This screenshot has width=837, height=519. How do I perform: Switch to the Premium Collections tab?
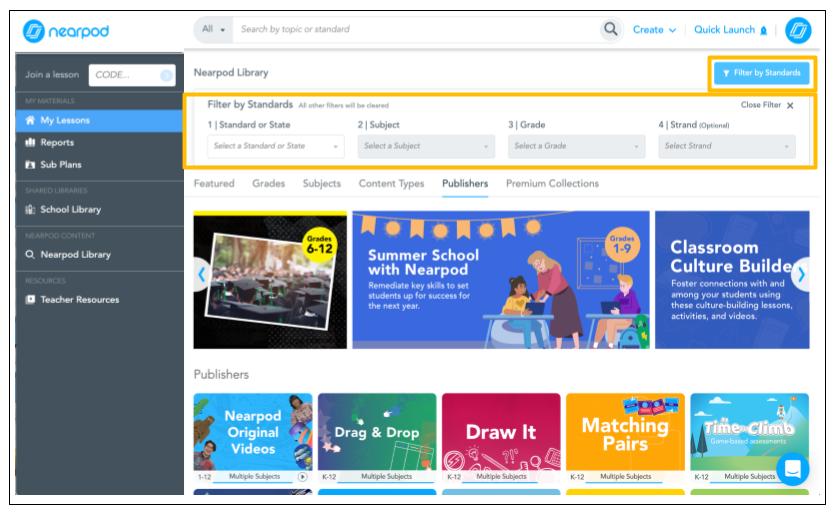(x=552, y=184)
